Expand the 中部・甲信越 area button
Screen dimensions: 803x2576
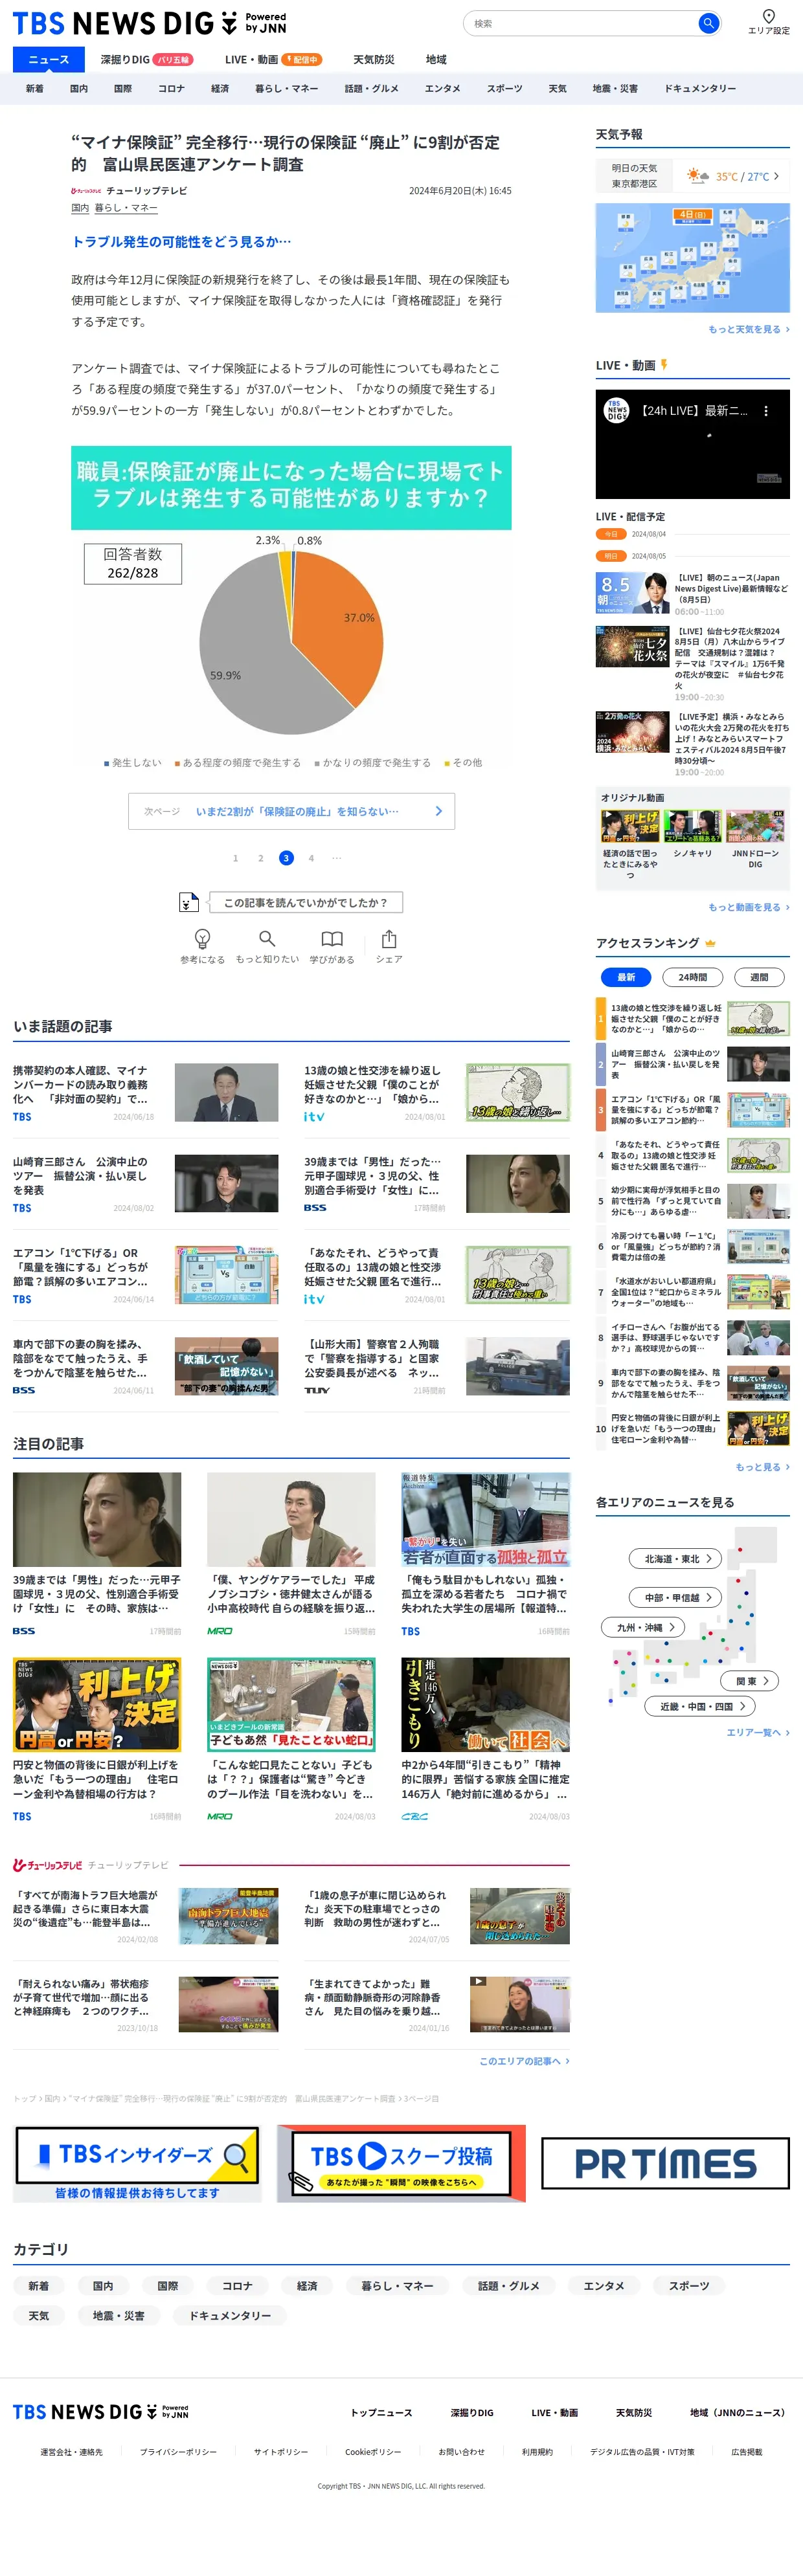(x=676, y=1597)
